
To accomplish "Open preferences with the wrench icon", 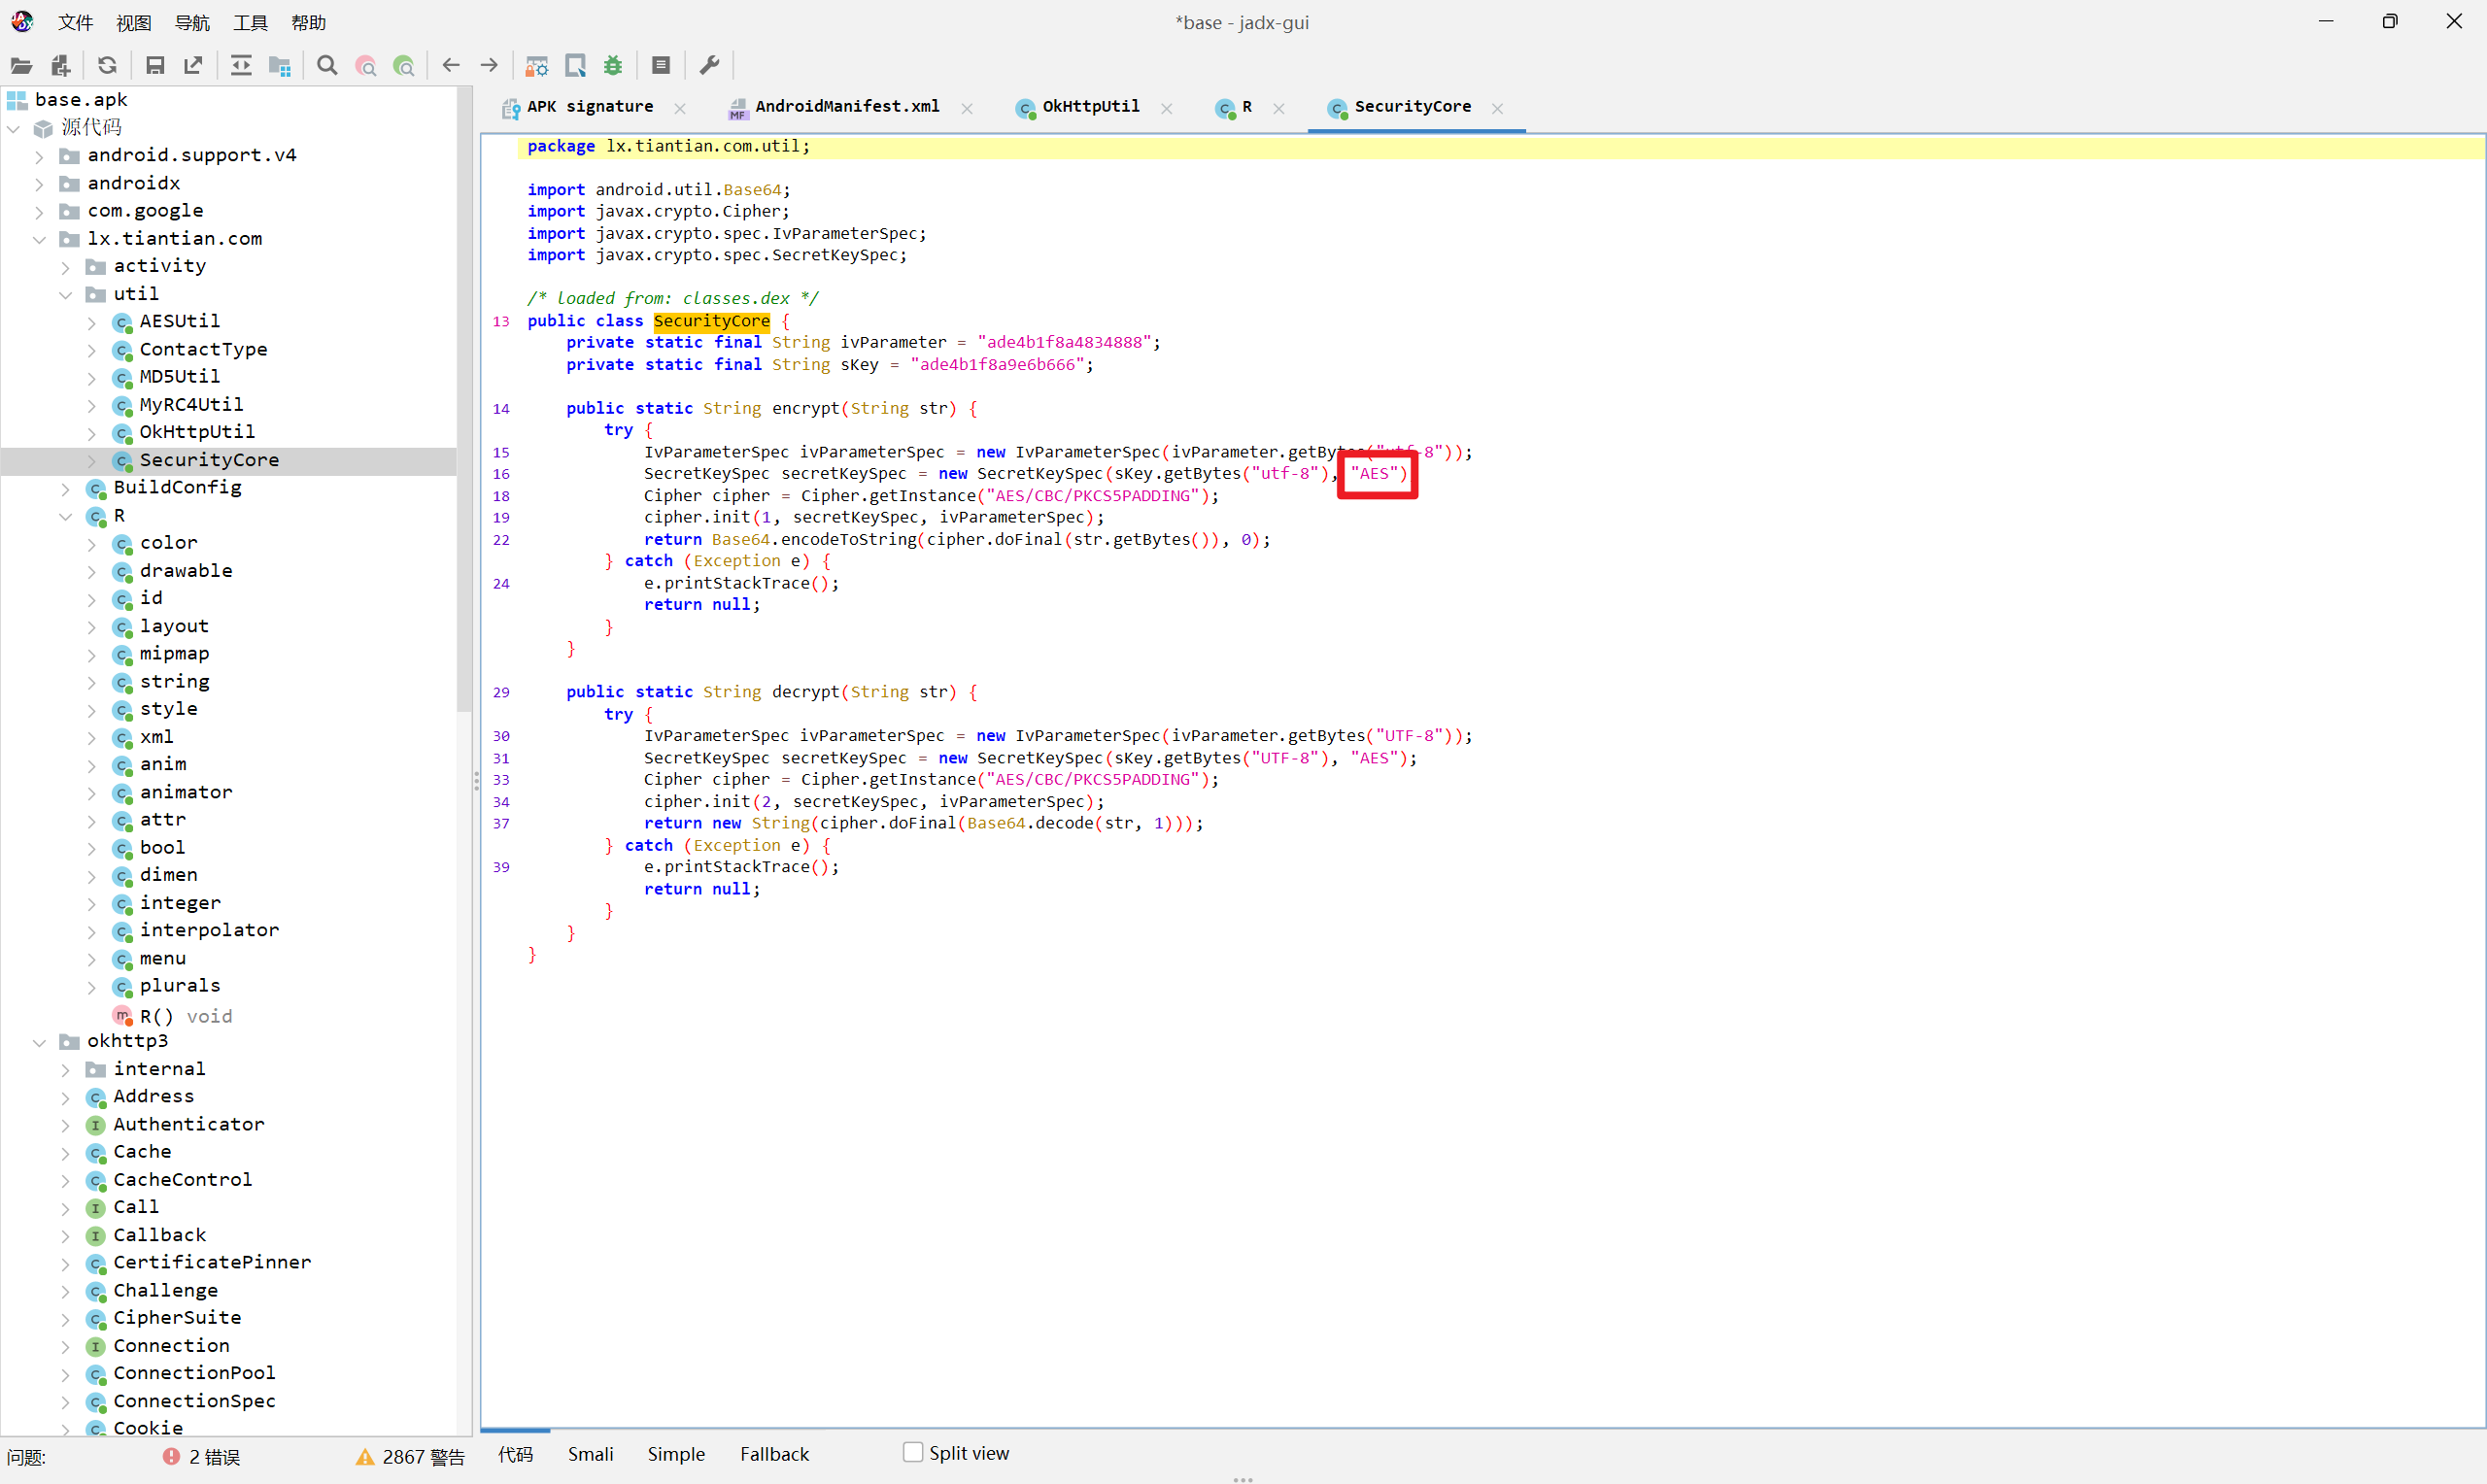I will coord(709,66).
